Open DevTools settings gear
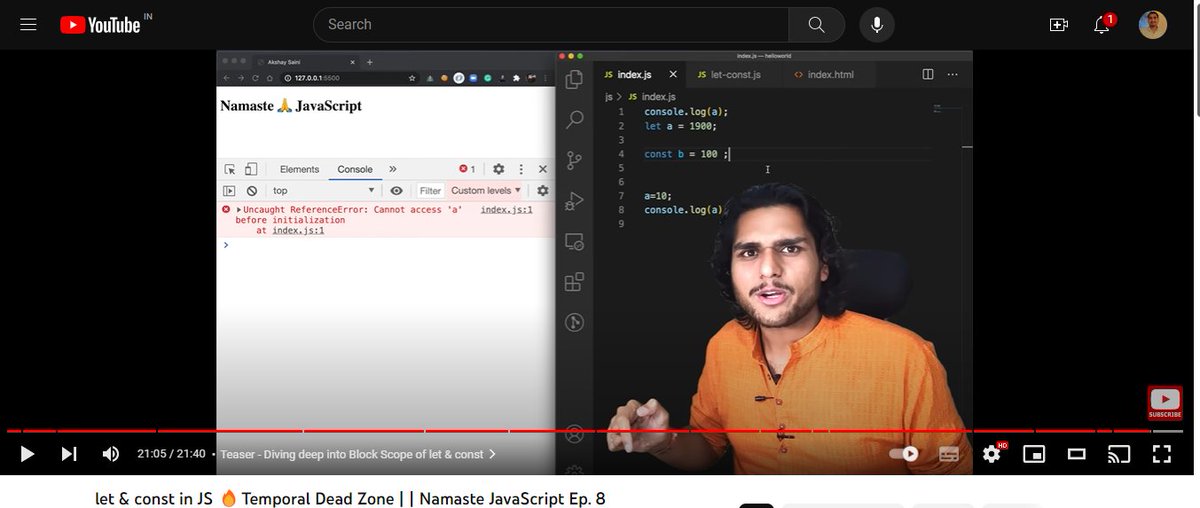This screenshot has height=508, width=1200. (498, 169)
